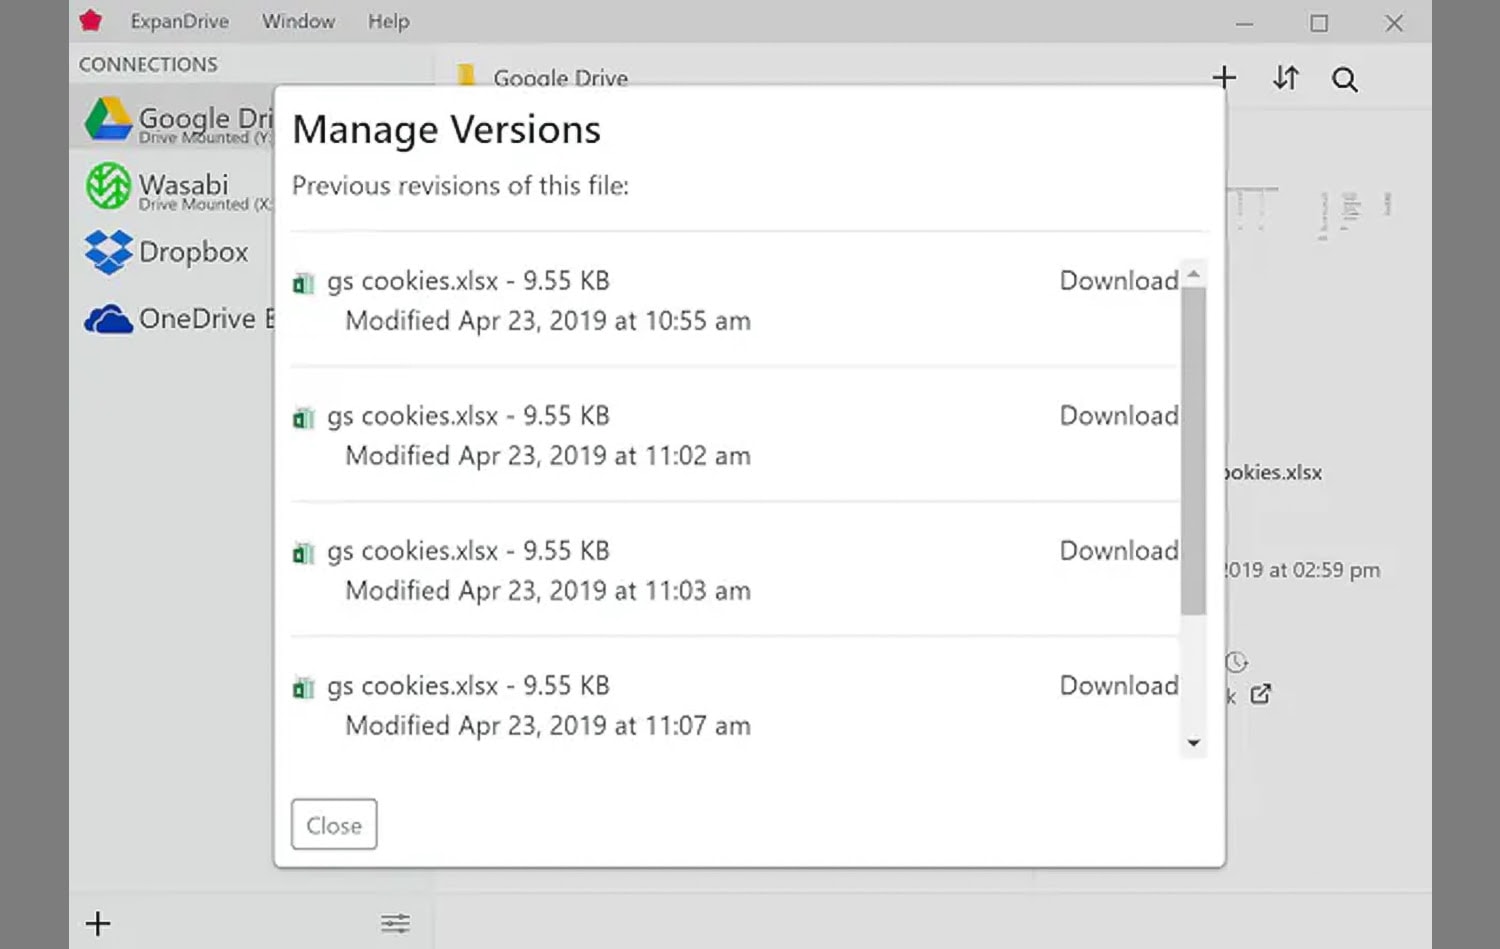Click the upload/download transfer arrows icon
This screenshot has width=1500, height=949.
[1286, 78]
